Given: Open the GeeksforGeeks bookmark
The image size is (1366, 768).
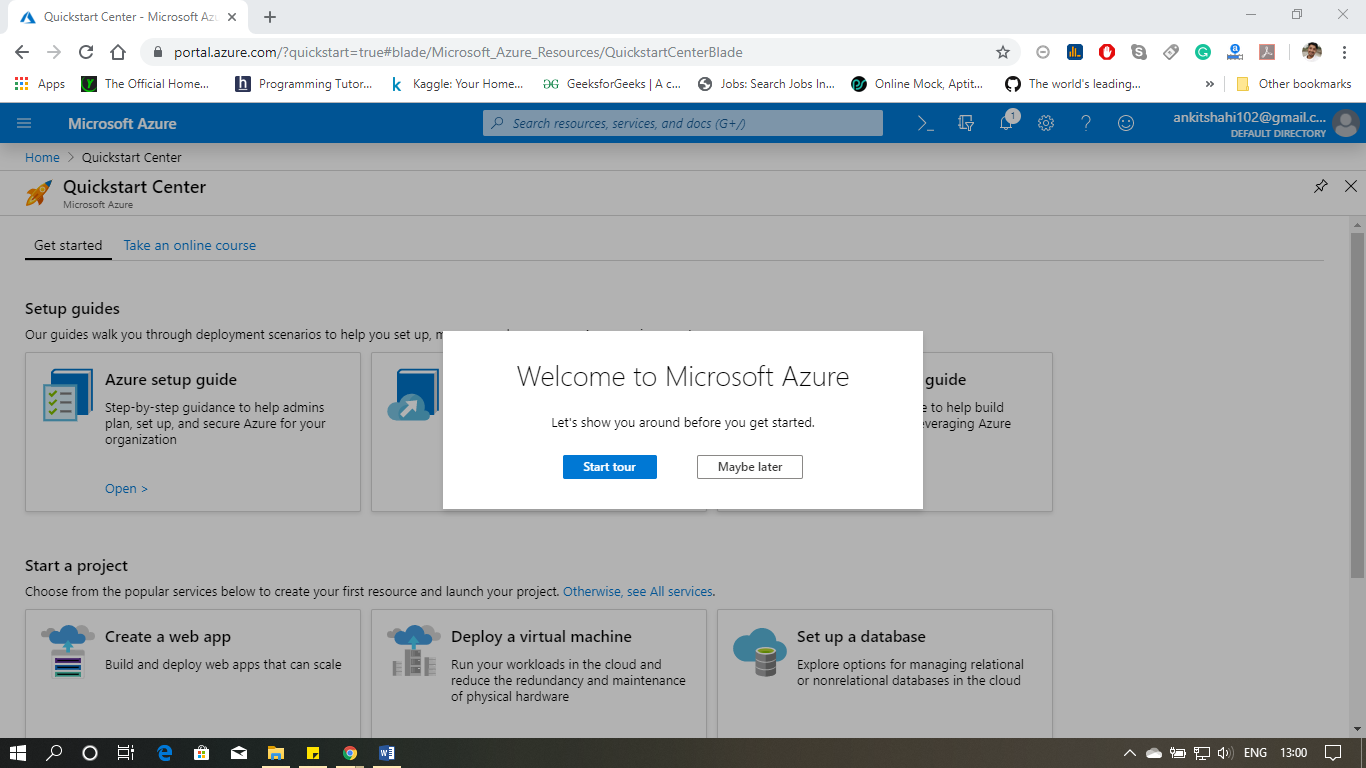Looking at the screenshot, I should 612,84.
